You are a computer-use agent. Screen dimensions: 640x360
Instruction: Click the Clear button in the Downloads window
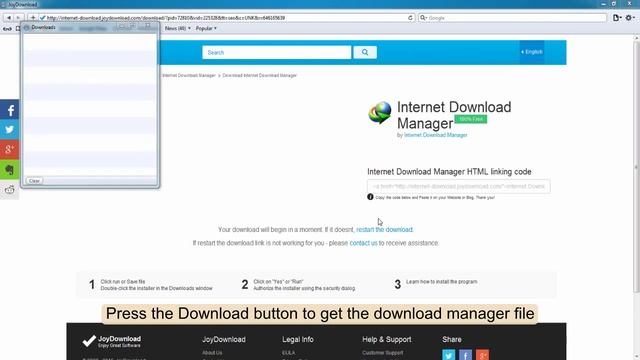(x=34, y=181)
